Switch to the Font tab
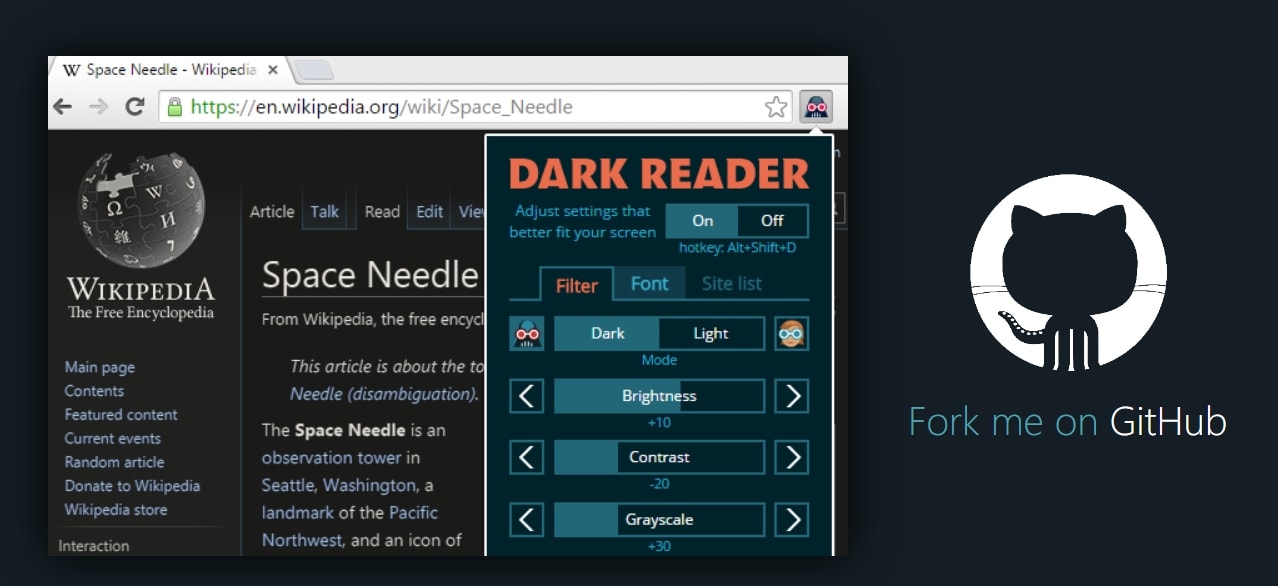1278x586 pixels. tap(649, 284)
